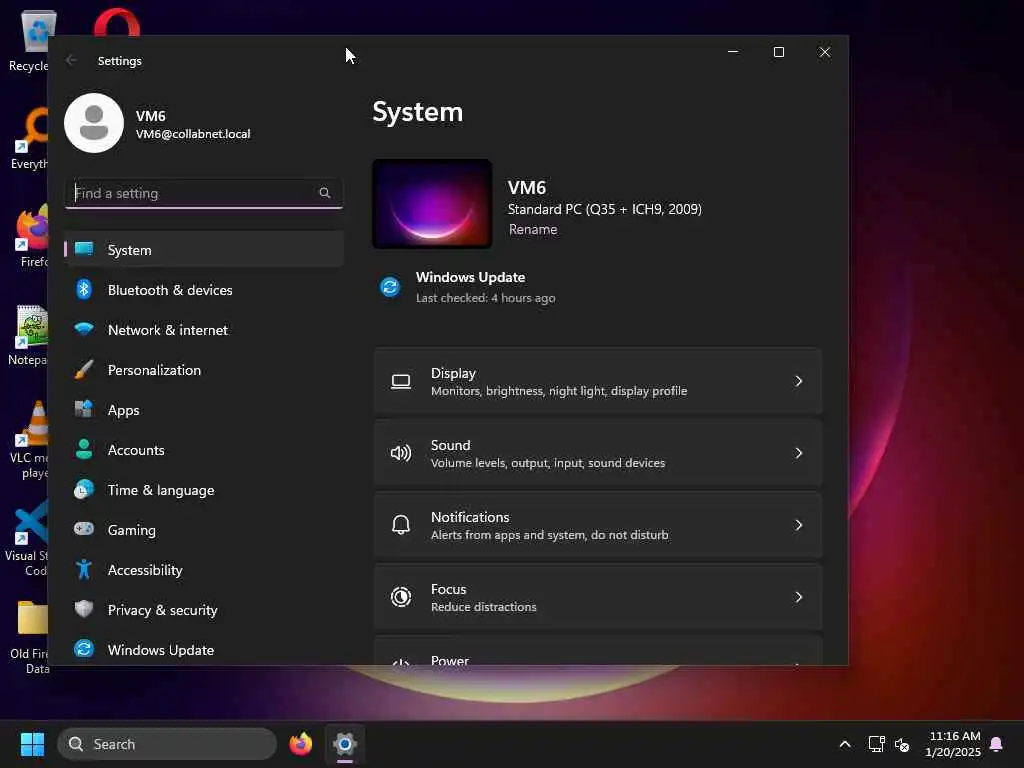
Task: Click the Display laptop icon
Action: [401, 381]
